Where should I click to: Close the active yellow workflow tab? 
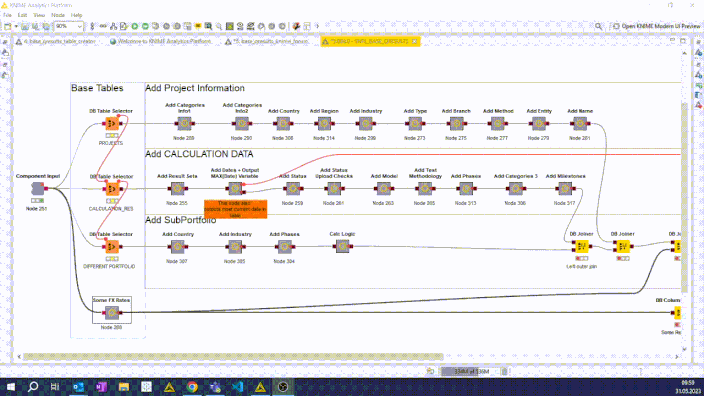[x=414, y=41]
